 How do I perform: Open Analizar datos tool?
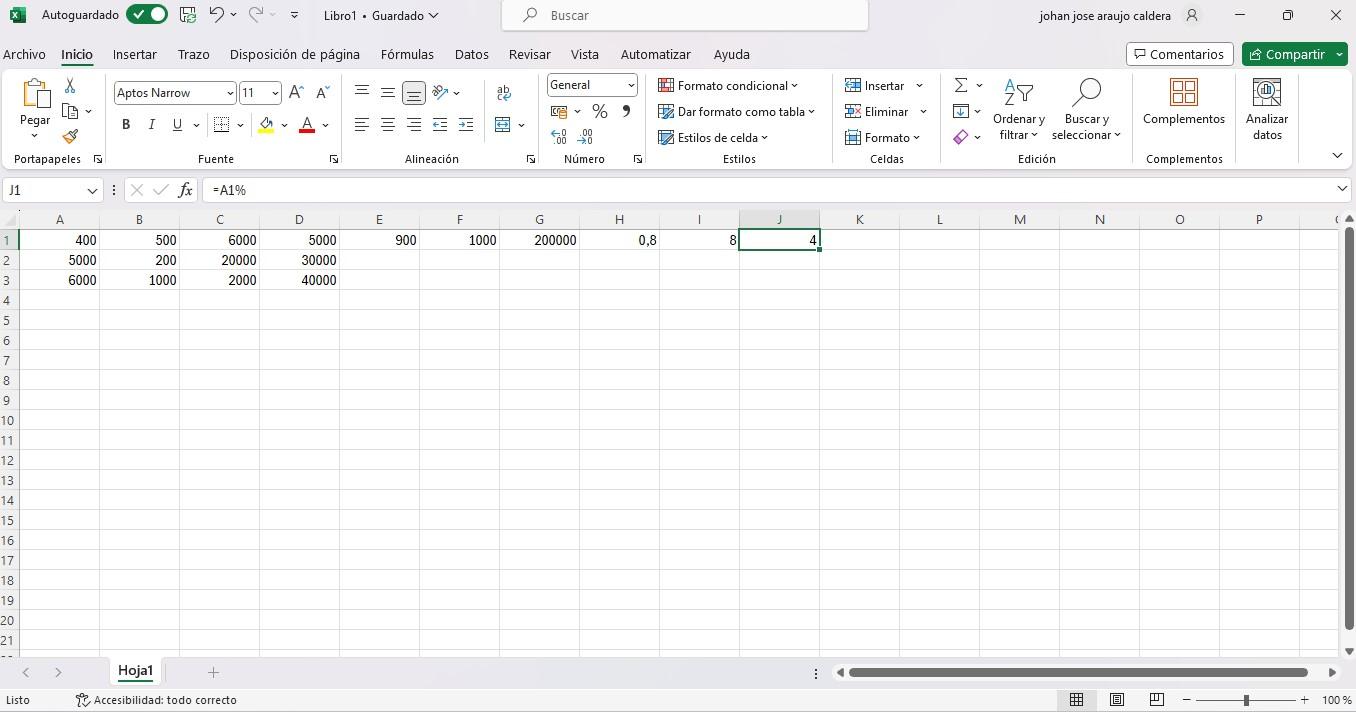click(x=1266, y=110)
